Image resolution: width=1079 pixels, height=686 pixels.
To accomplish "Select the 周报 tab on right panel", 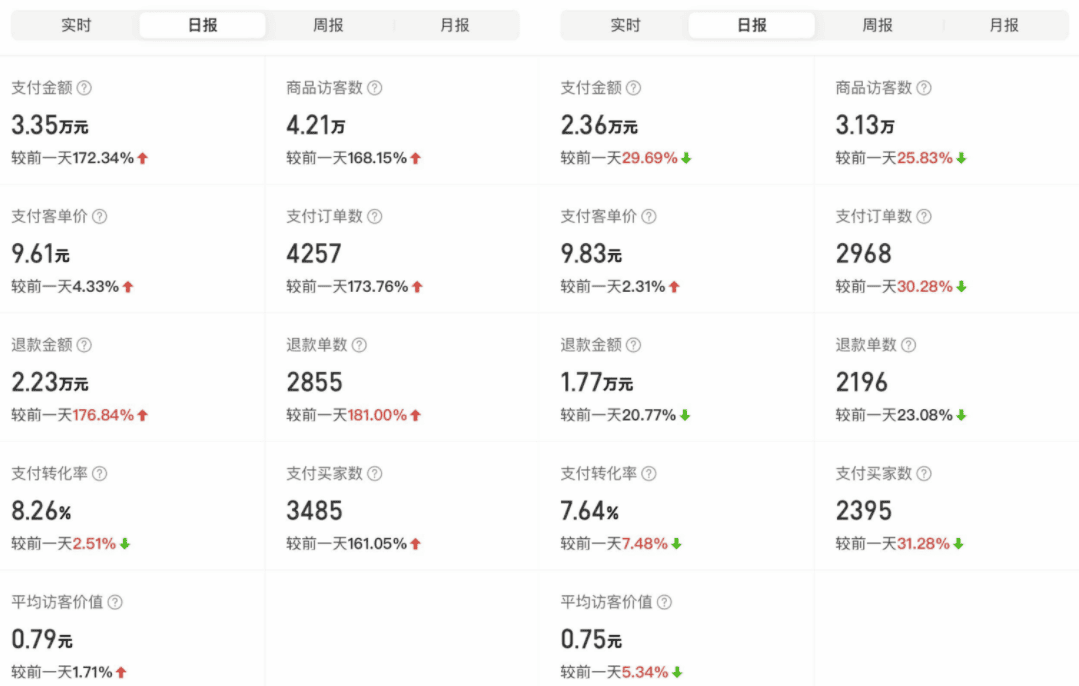I will point(877,24).
